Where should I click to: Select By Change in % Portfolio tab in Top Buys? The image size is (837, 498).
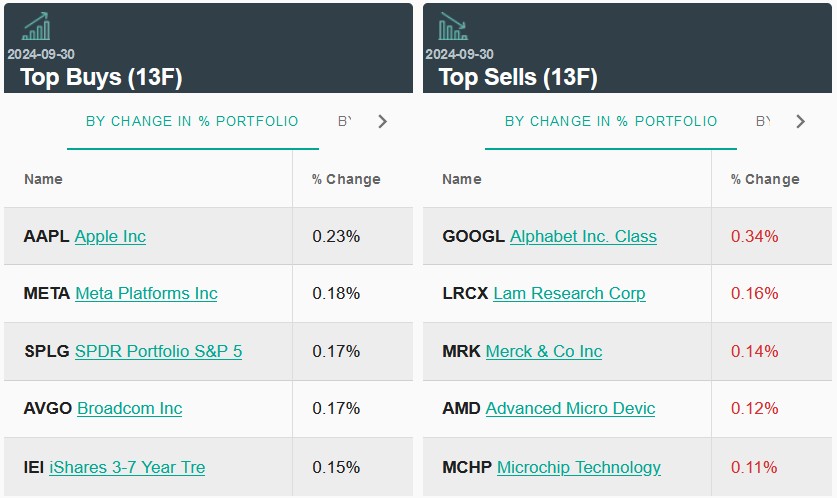[192, 122]
